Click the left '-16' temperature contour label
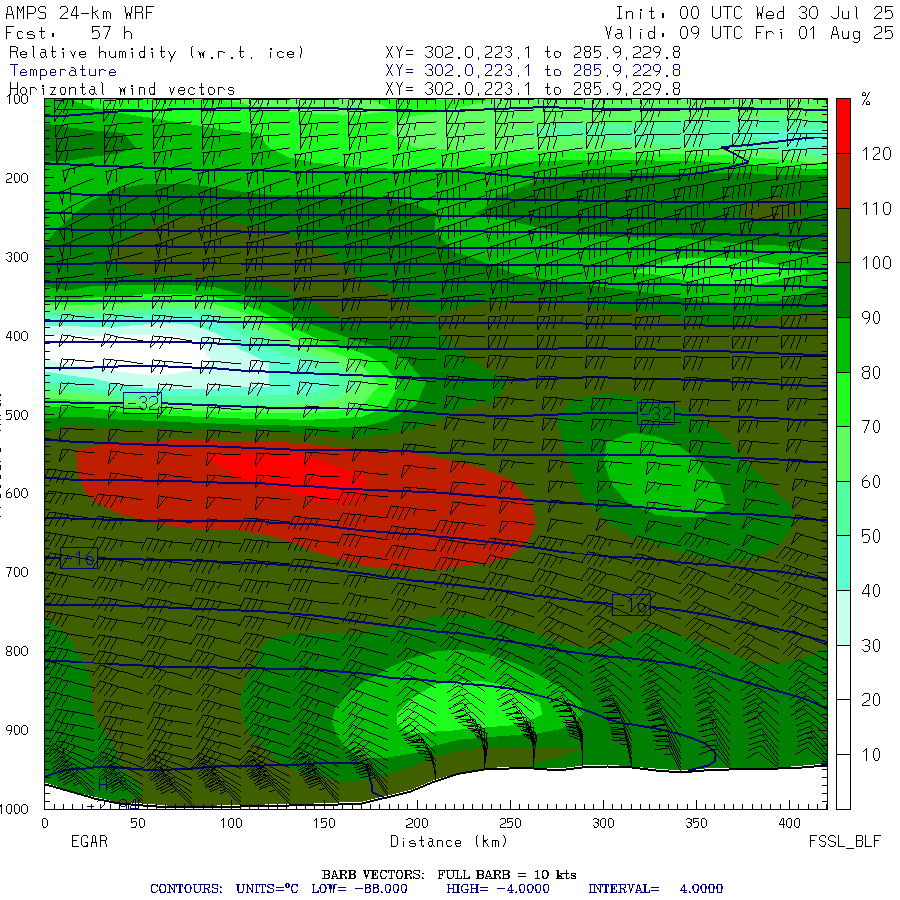Viewport: 900px width, 900px height. tap(79, 558)
